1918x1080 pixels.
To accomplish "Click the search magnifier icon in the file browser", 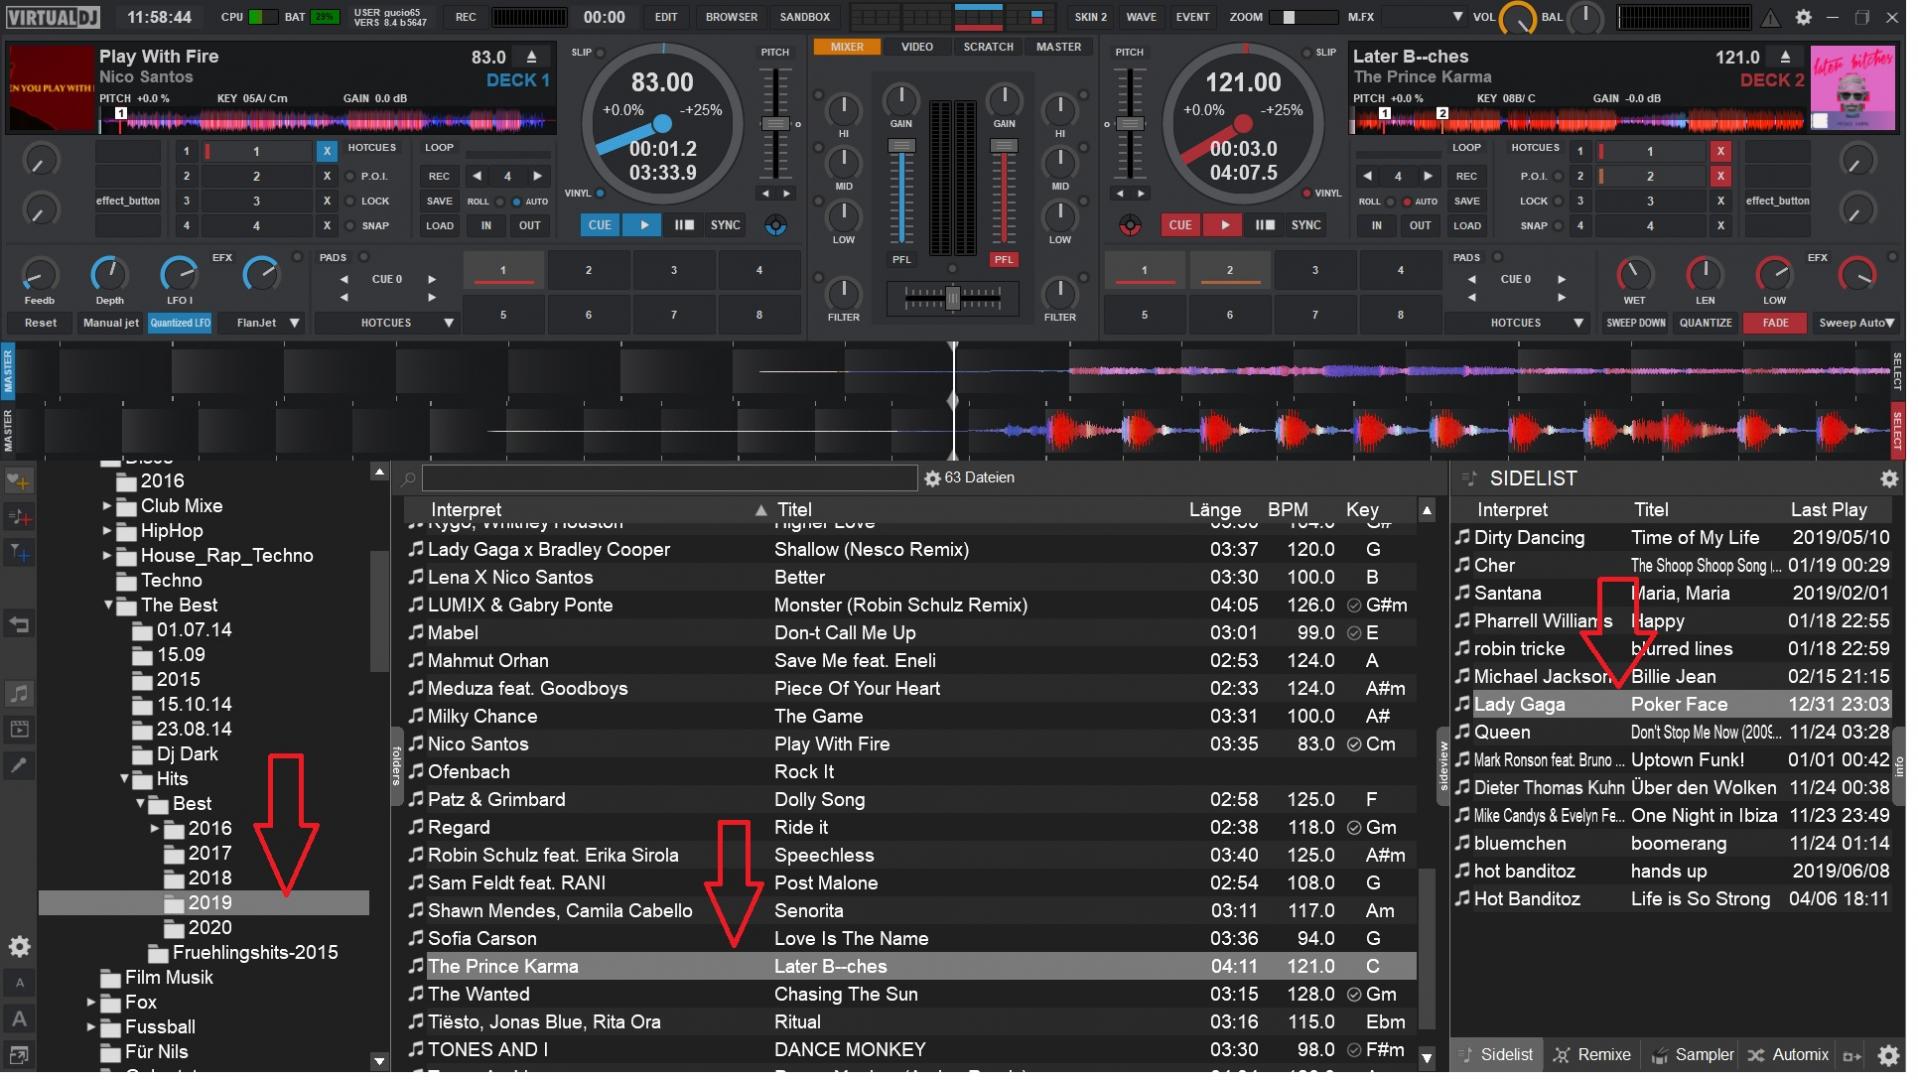I will (x=410, y=482).
